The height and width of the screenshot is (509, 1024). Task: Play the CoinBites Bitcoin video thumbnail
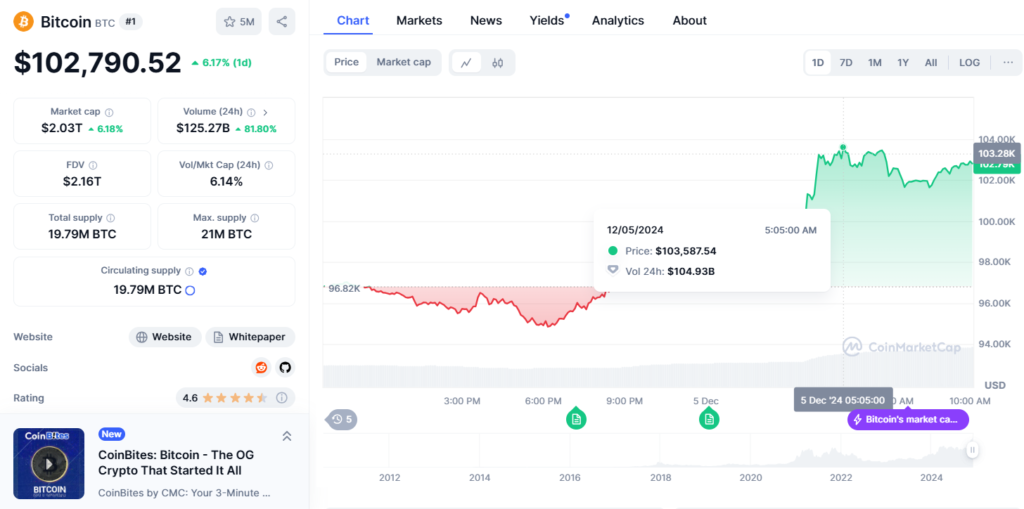pos(49,463)
